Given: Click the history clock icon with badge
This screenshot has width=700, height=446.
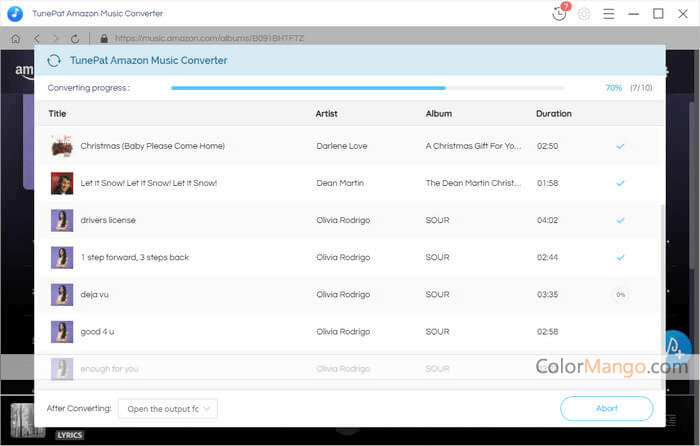Looking at the screenshot, I should tap(559, 14).
